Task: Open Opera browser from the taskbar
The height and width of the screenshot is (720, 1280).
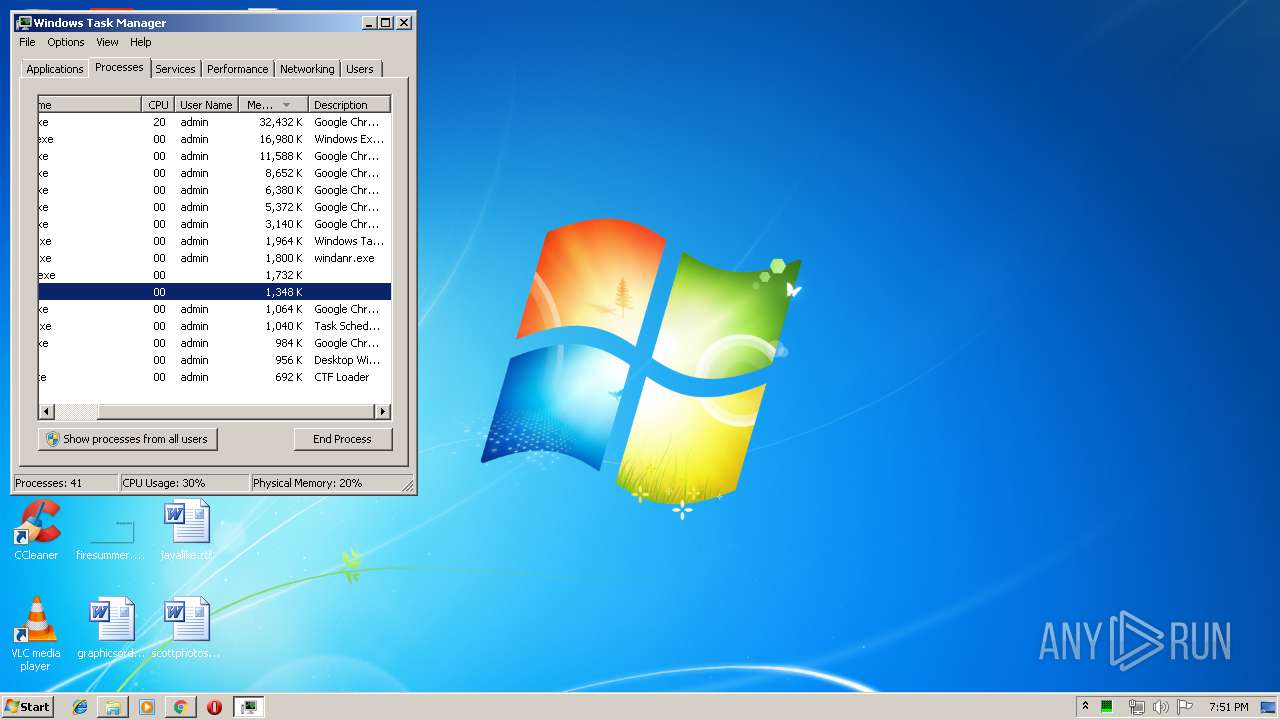Action: click(x=214, y=707)
